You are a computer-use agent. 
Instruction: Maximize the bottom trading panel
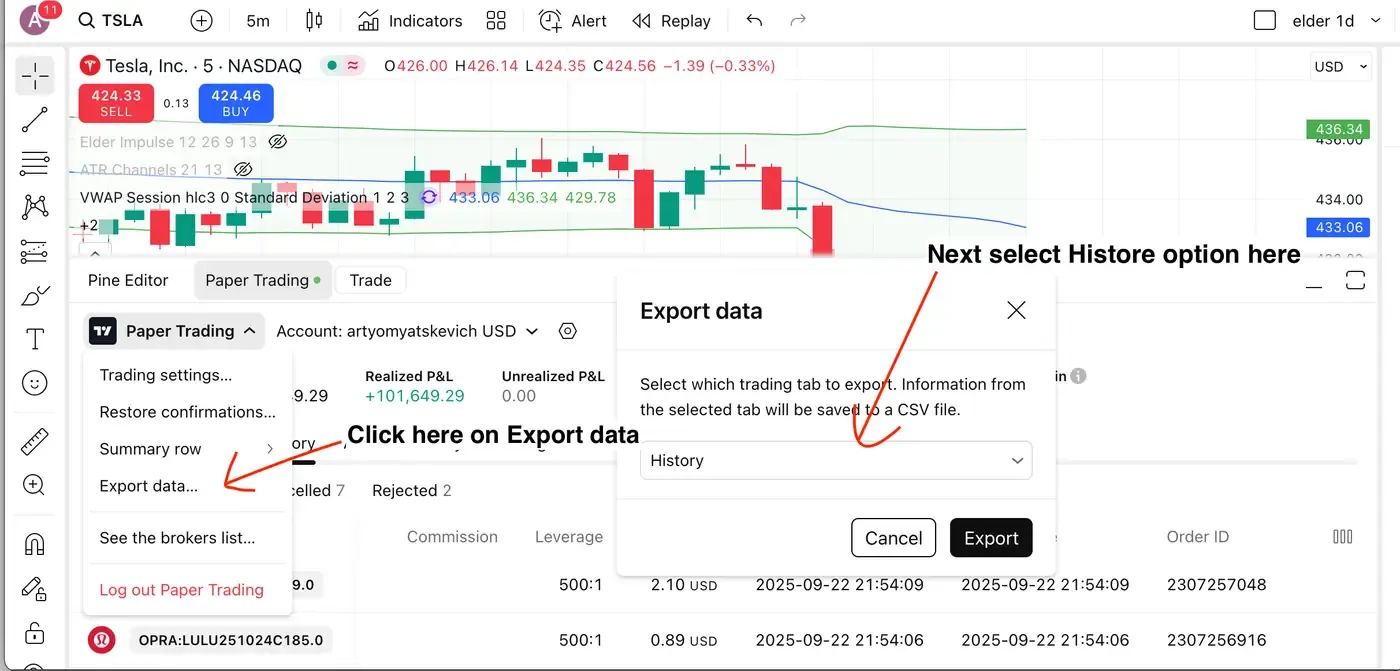pos(1355,280)
